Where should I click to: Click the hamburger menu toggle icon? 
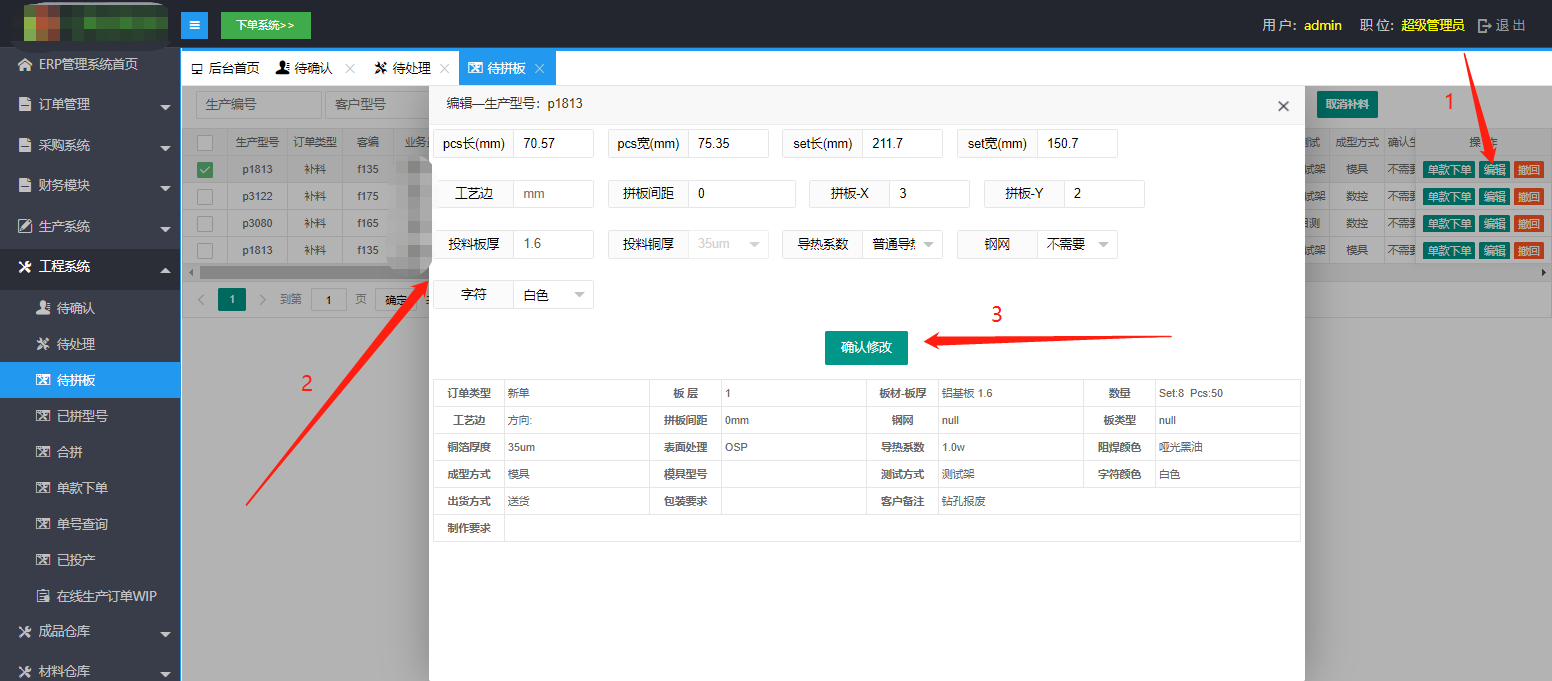click(194, 25)
